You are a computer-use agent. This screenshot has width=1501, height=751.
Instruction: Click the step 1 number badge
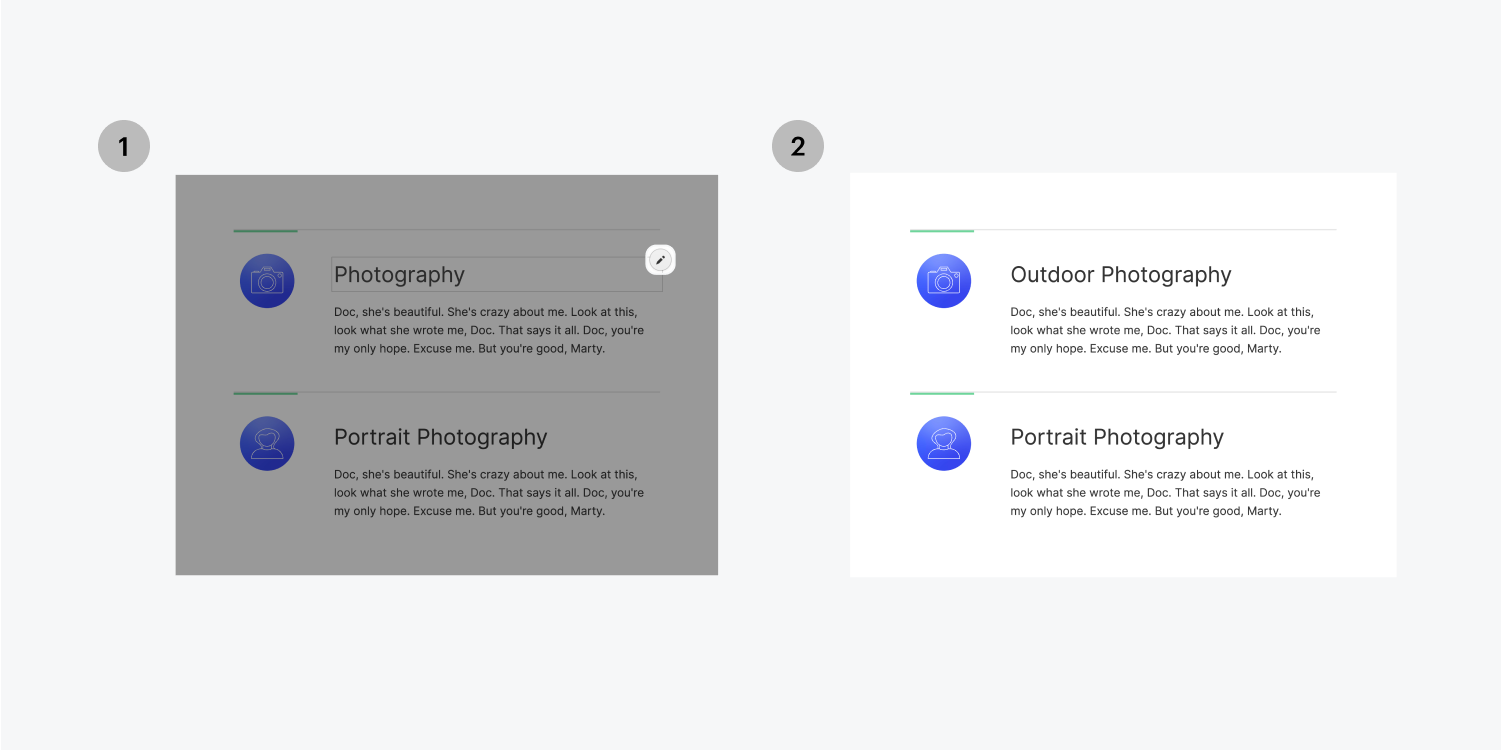tap(123, 146)
